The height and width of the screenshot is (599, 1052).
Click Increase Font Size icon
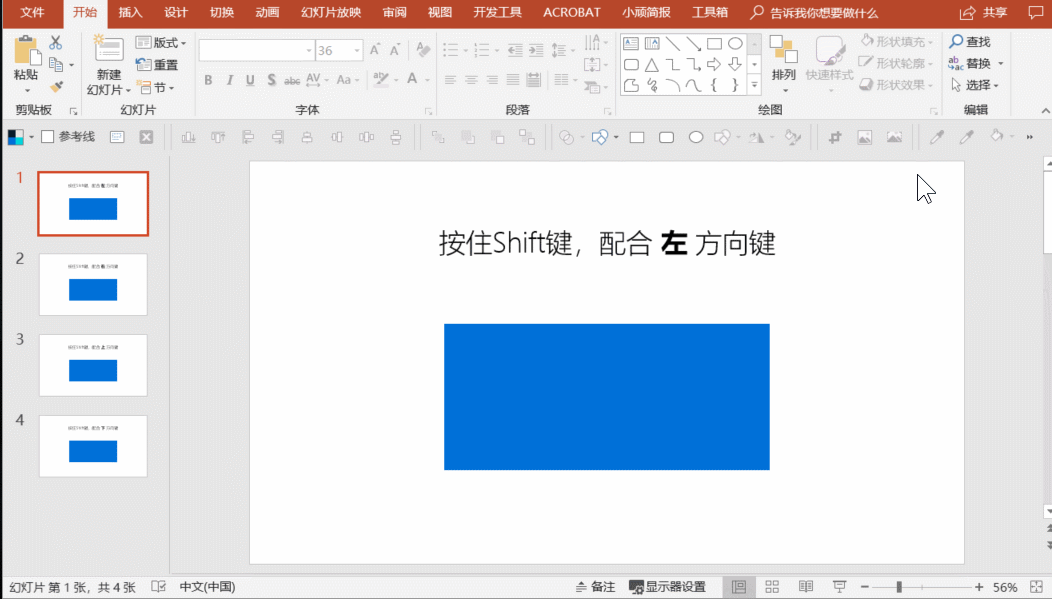(375, 50)
